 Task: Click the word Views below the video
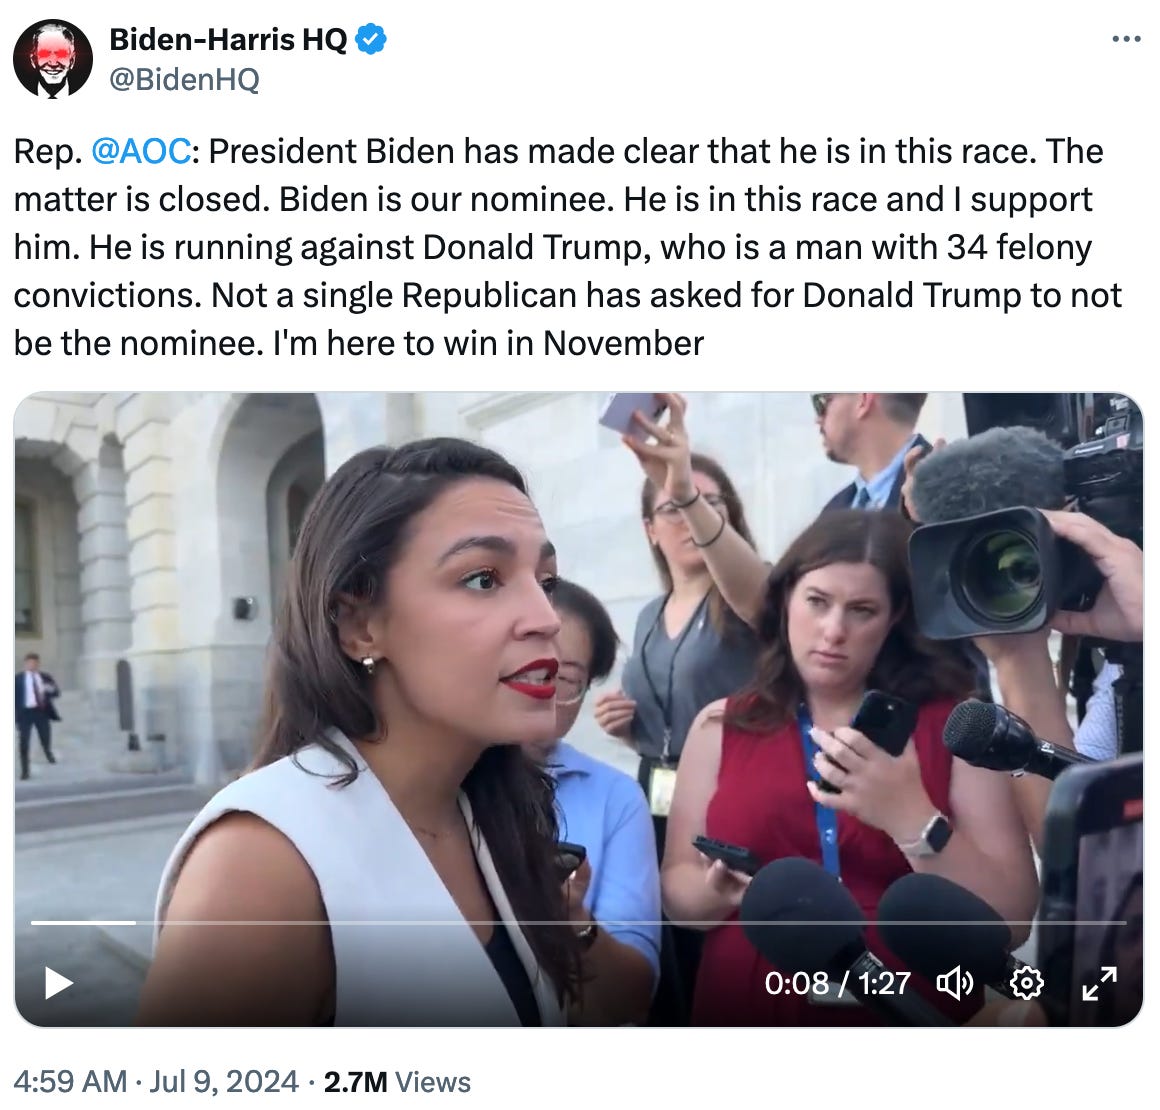tap(433, 1082)
